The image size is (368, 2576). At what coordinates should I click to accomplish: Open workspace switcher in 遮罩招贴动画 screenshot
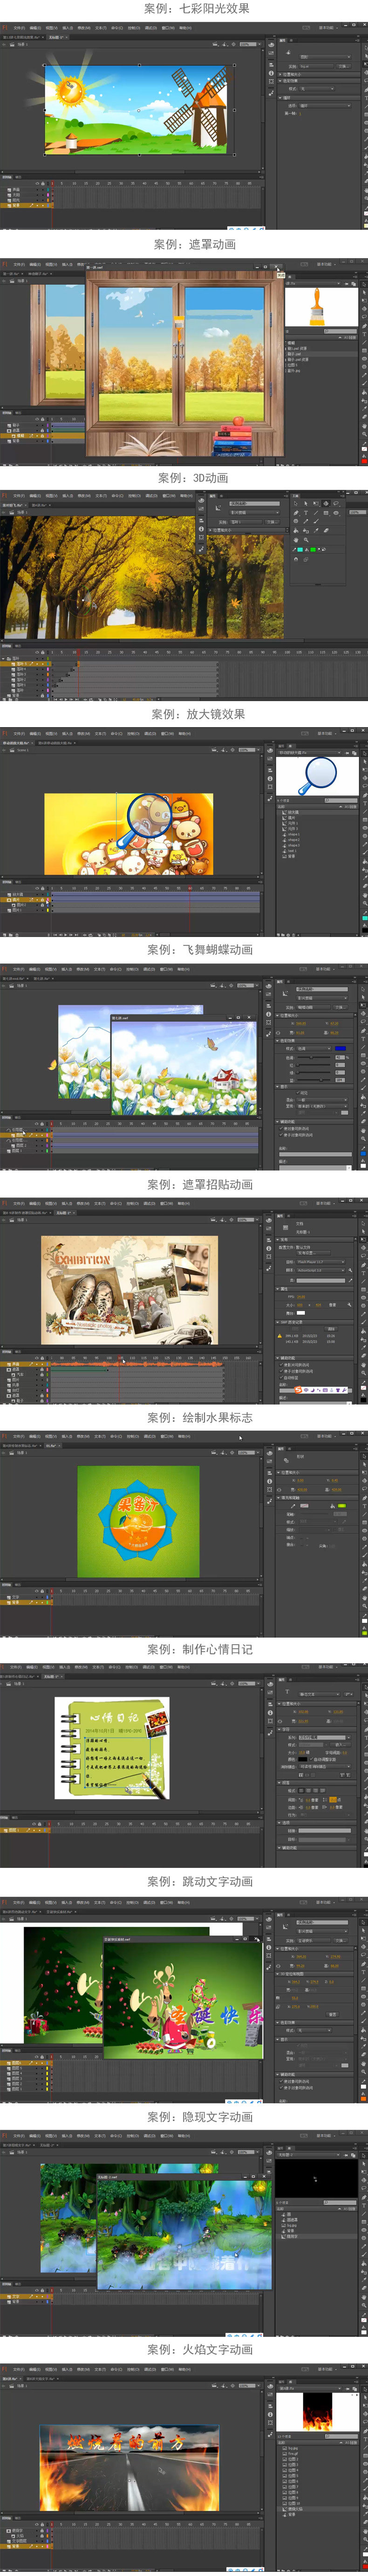coord(326,1202)
